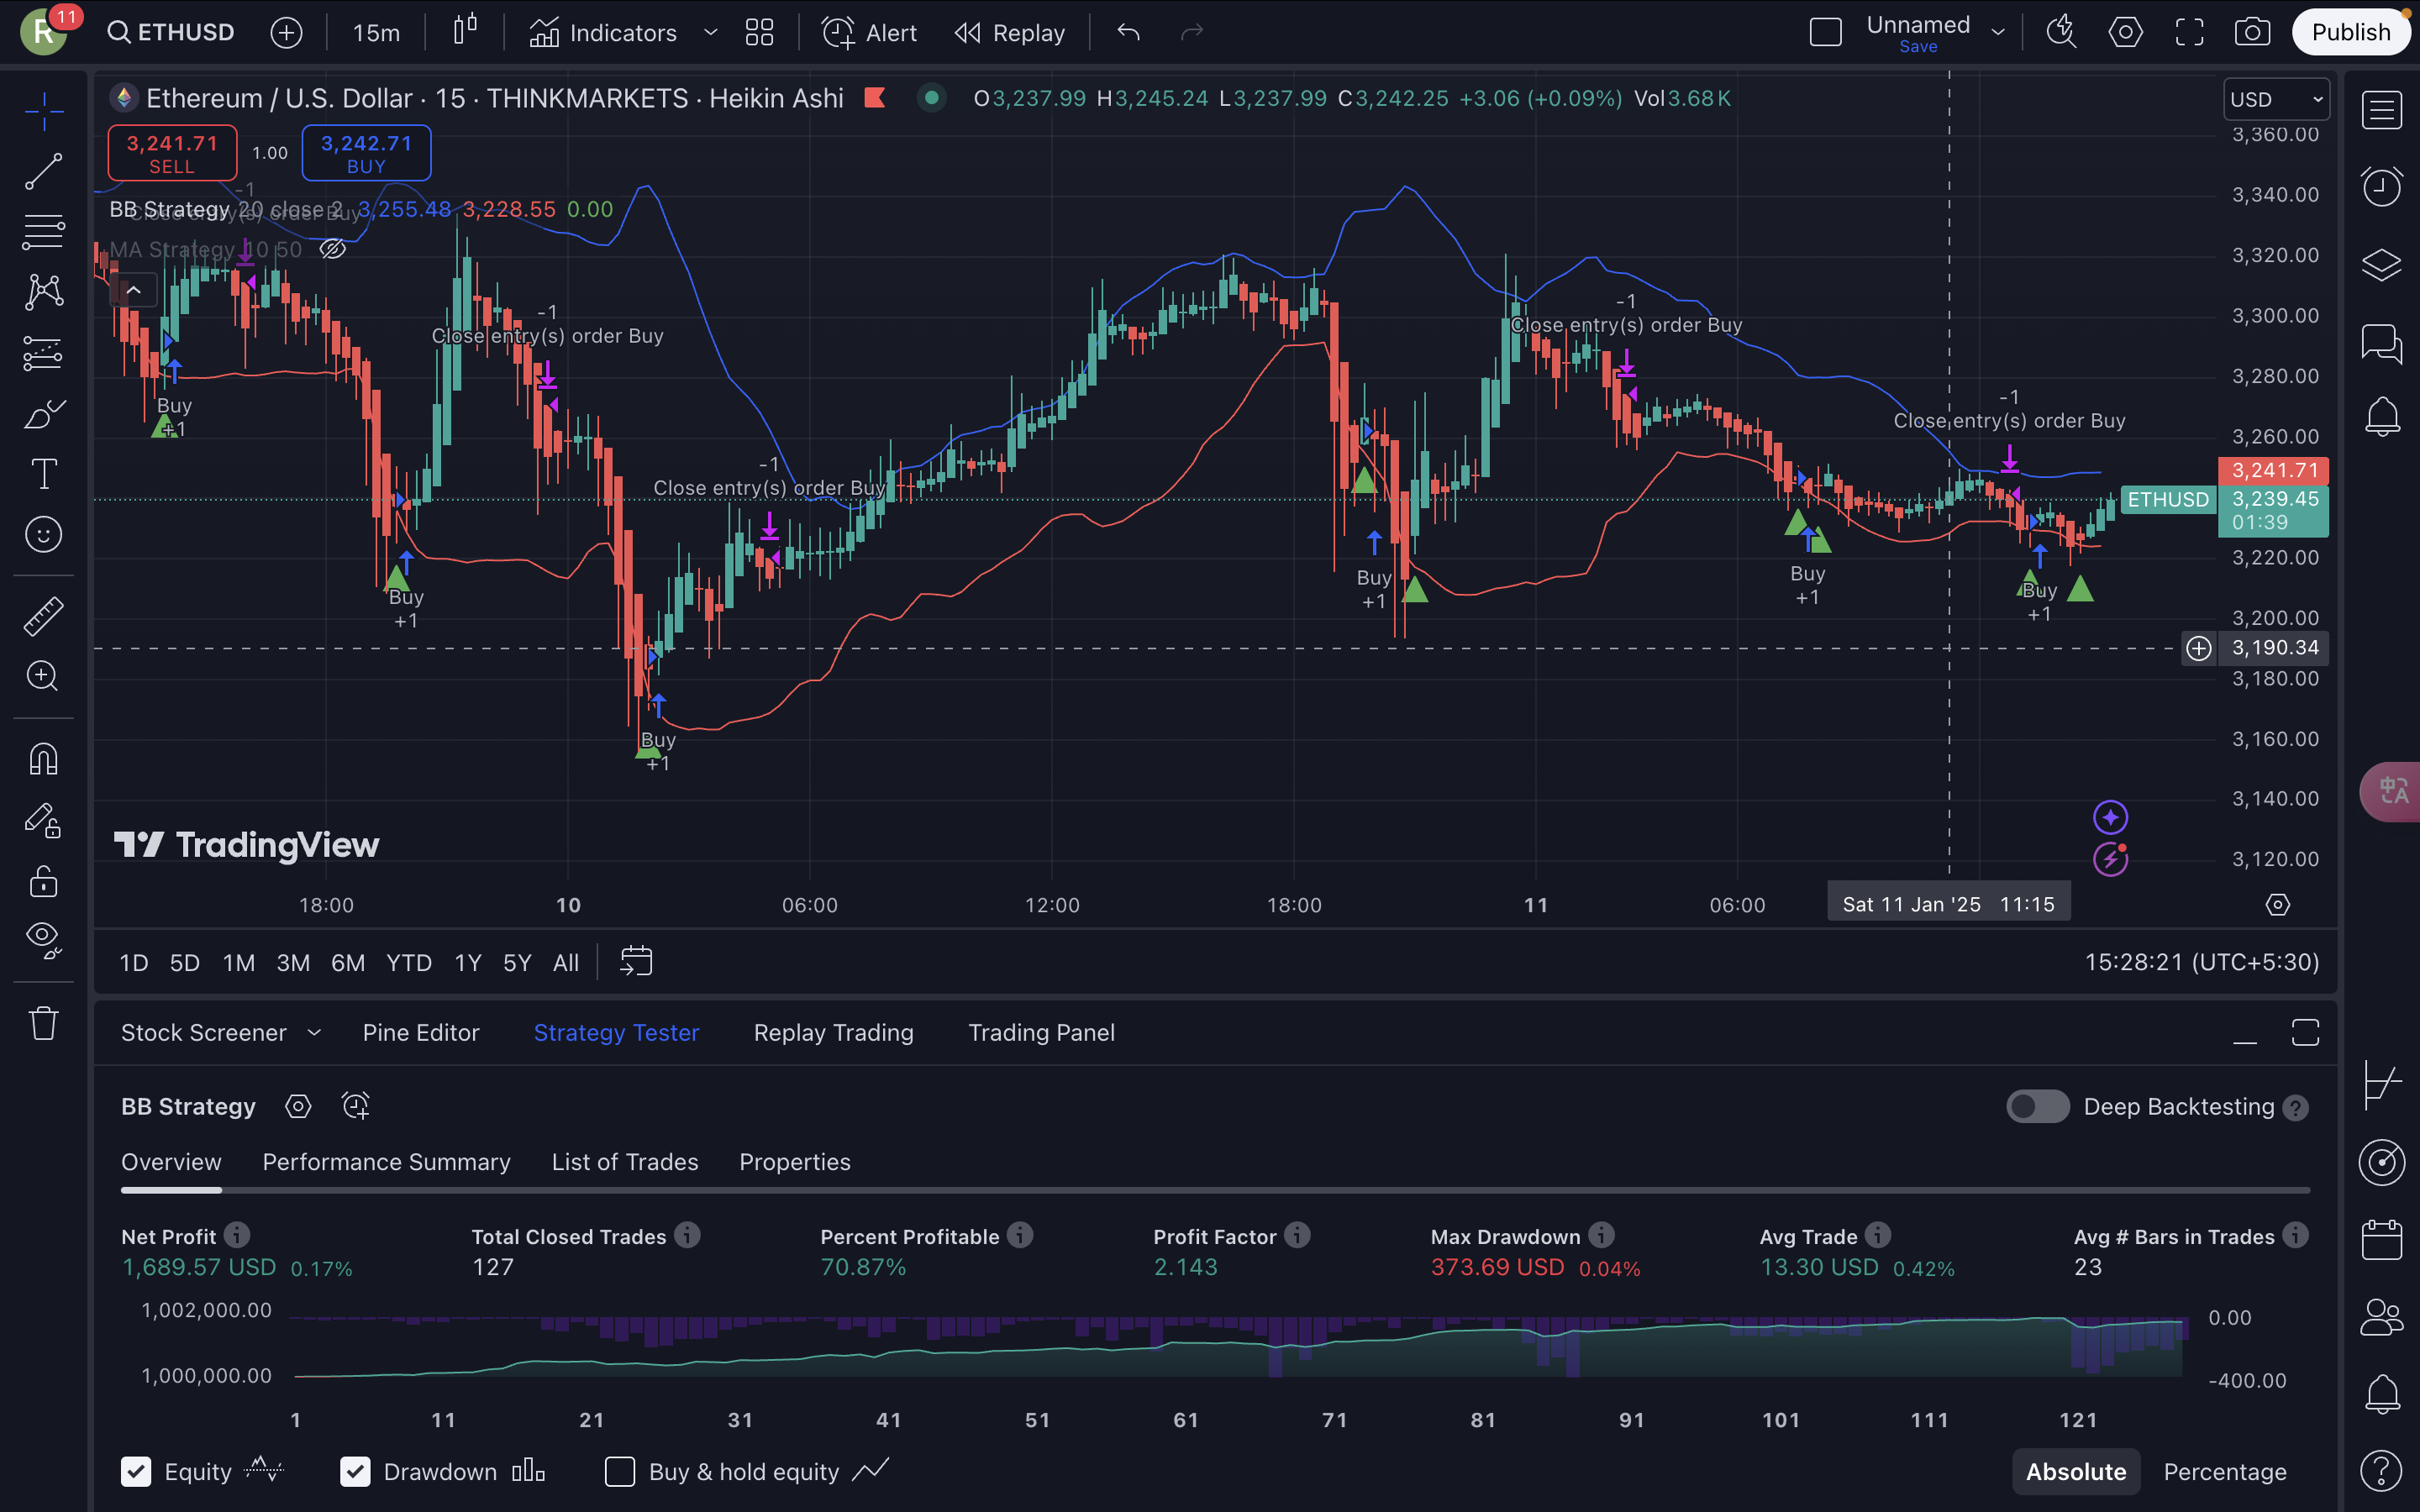
Task: Switch to Performance Summary tab
Action: (386, 1162)
